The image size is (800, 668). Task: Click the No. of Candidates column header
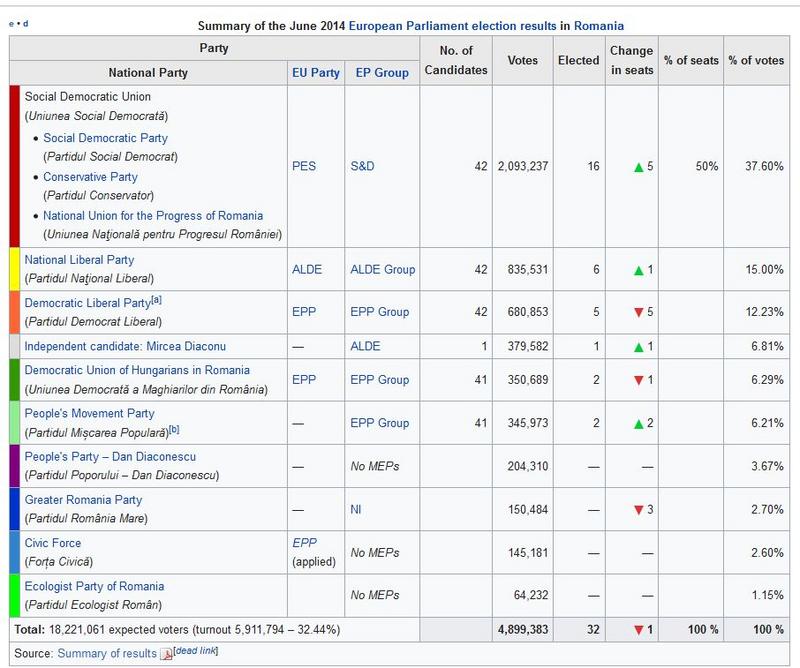(x=456, y=60)
